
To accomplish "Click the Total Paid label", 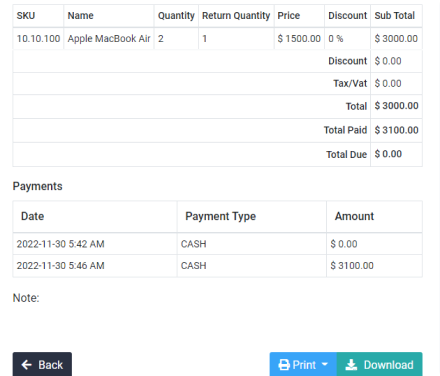I will [x=345, y=130].
